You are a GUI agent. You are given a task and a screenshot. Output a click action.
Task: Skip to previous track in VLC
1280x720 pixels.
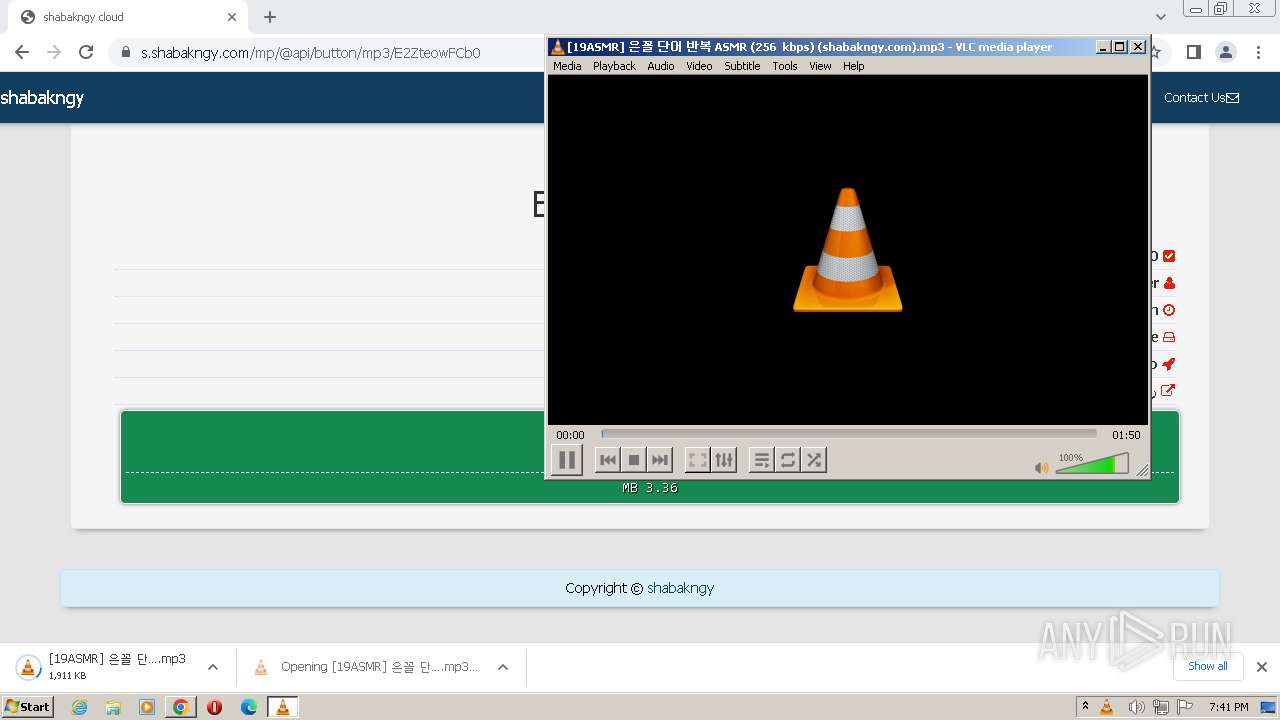[x=607, y=460]
